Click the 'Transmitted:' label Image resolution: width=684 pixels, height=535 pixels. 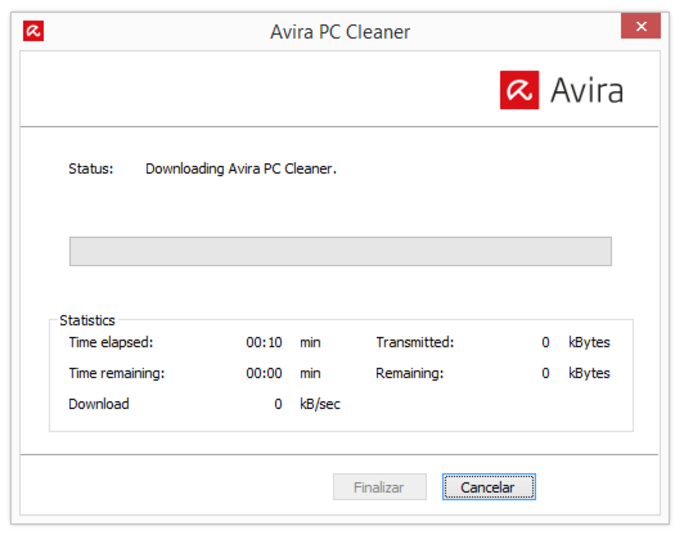tap(415, 343)
